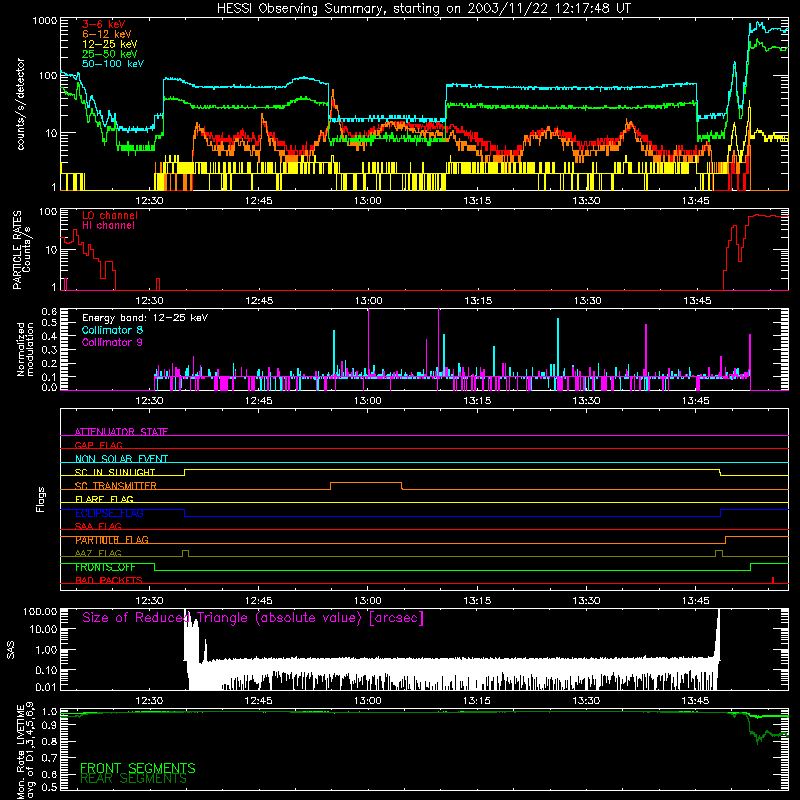Click the Flags panel axis label
The image size is (800, 800).
(x=41, y=499)
